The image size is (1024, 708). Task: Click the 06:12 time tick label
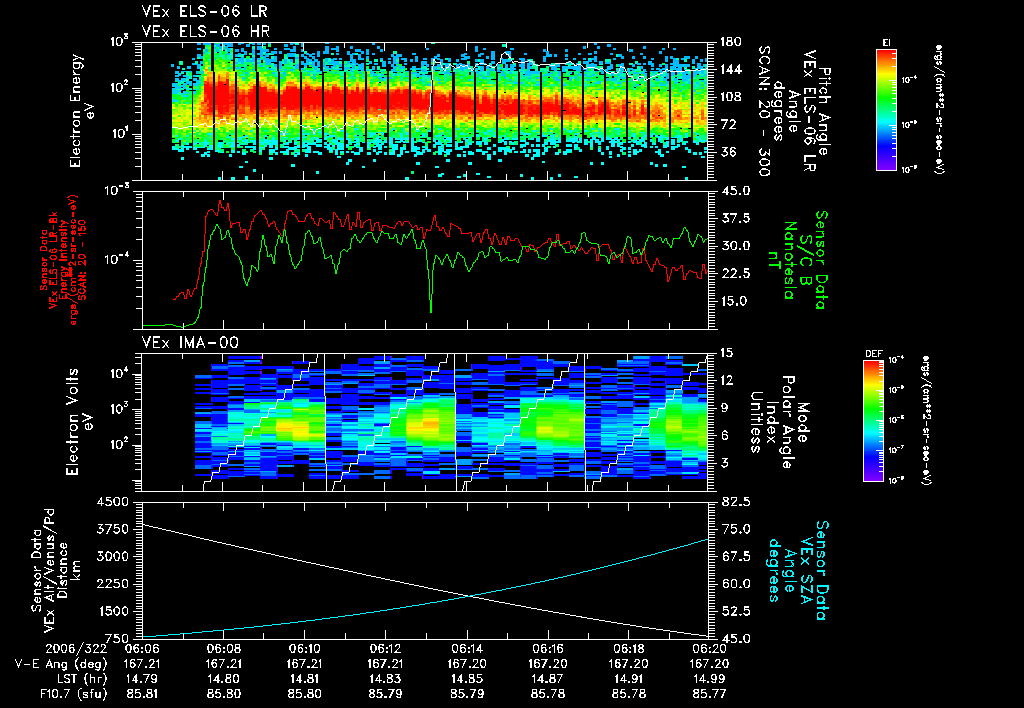pyautogui.click(x=385, y=650)
